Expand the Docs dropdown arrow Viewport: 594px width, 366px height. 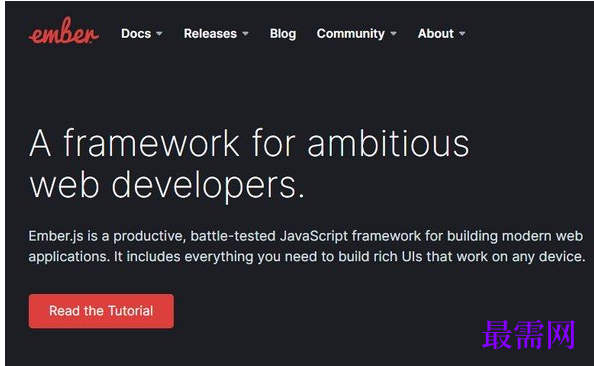click(159, 34)
